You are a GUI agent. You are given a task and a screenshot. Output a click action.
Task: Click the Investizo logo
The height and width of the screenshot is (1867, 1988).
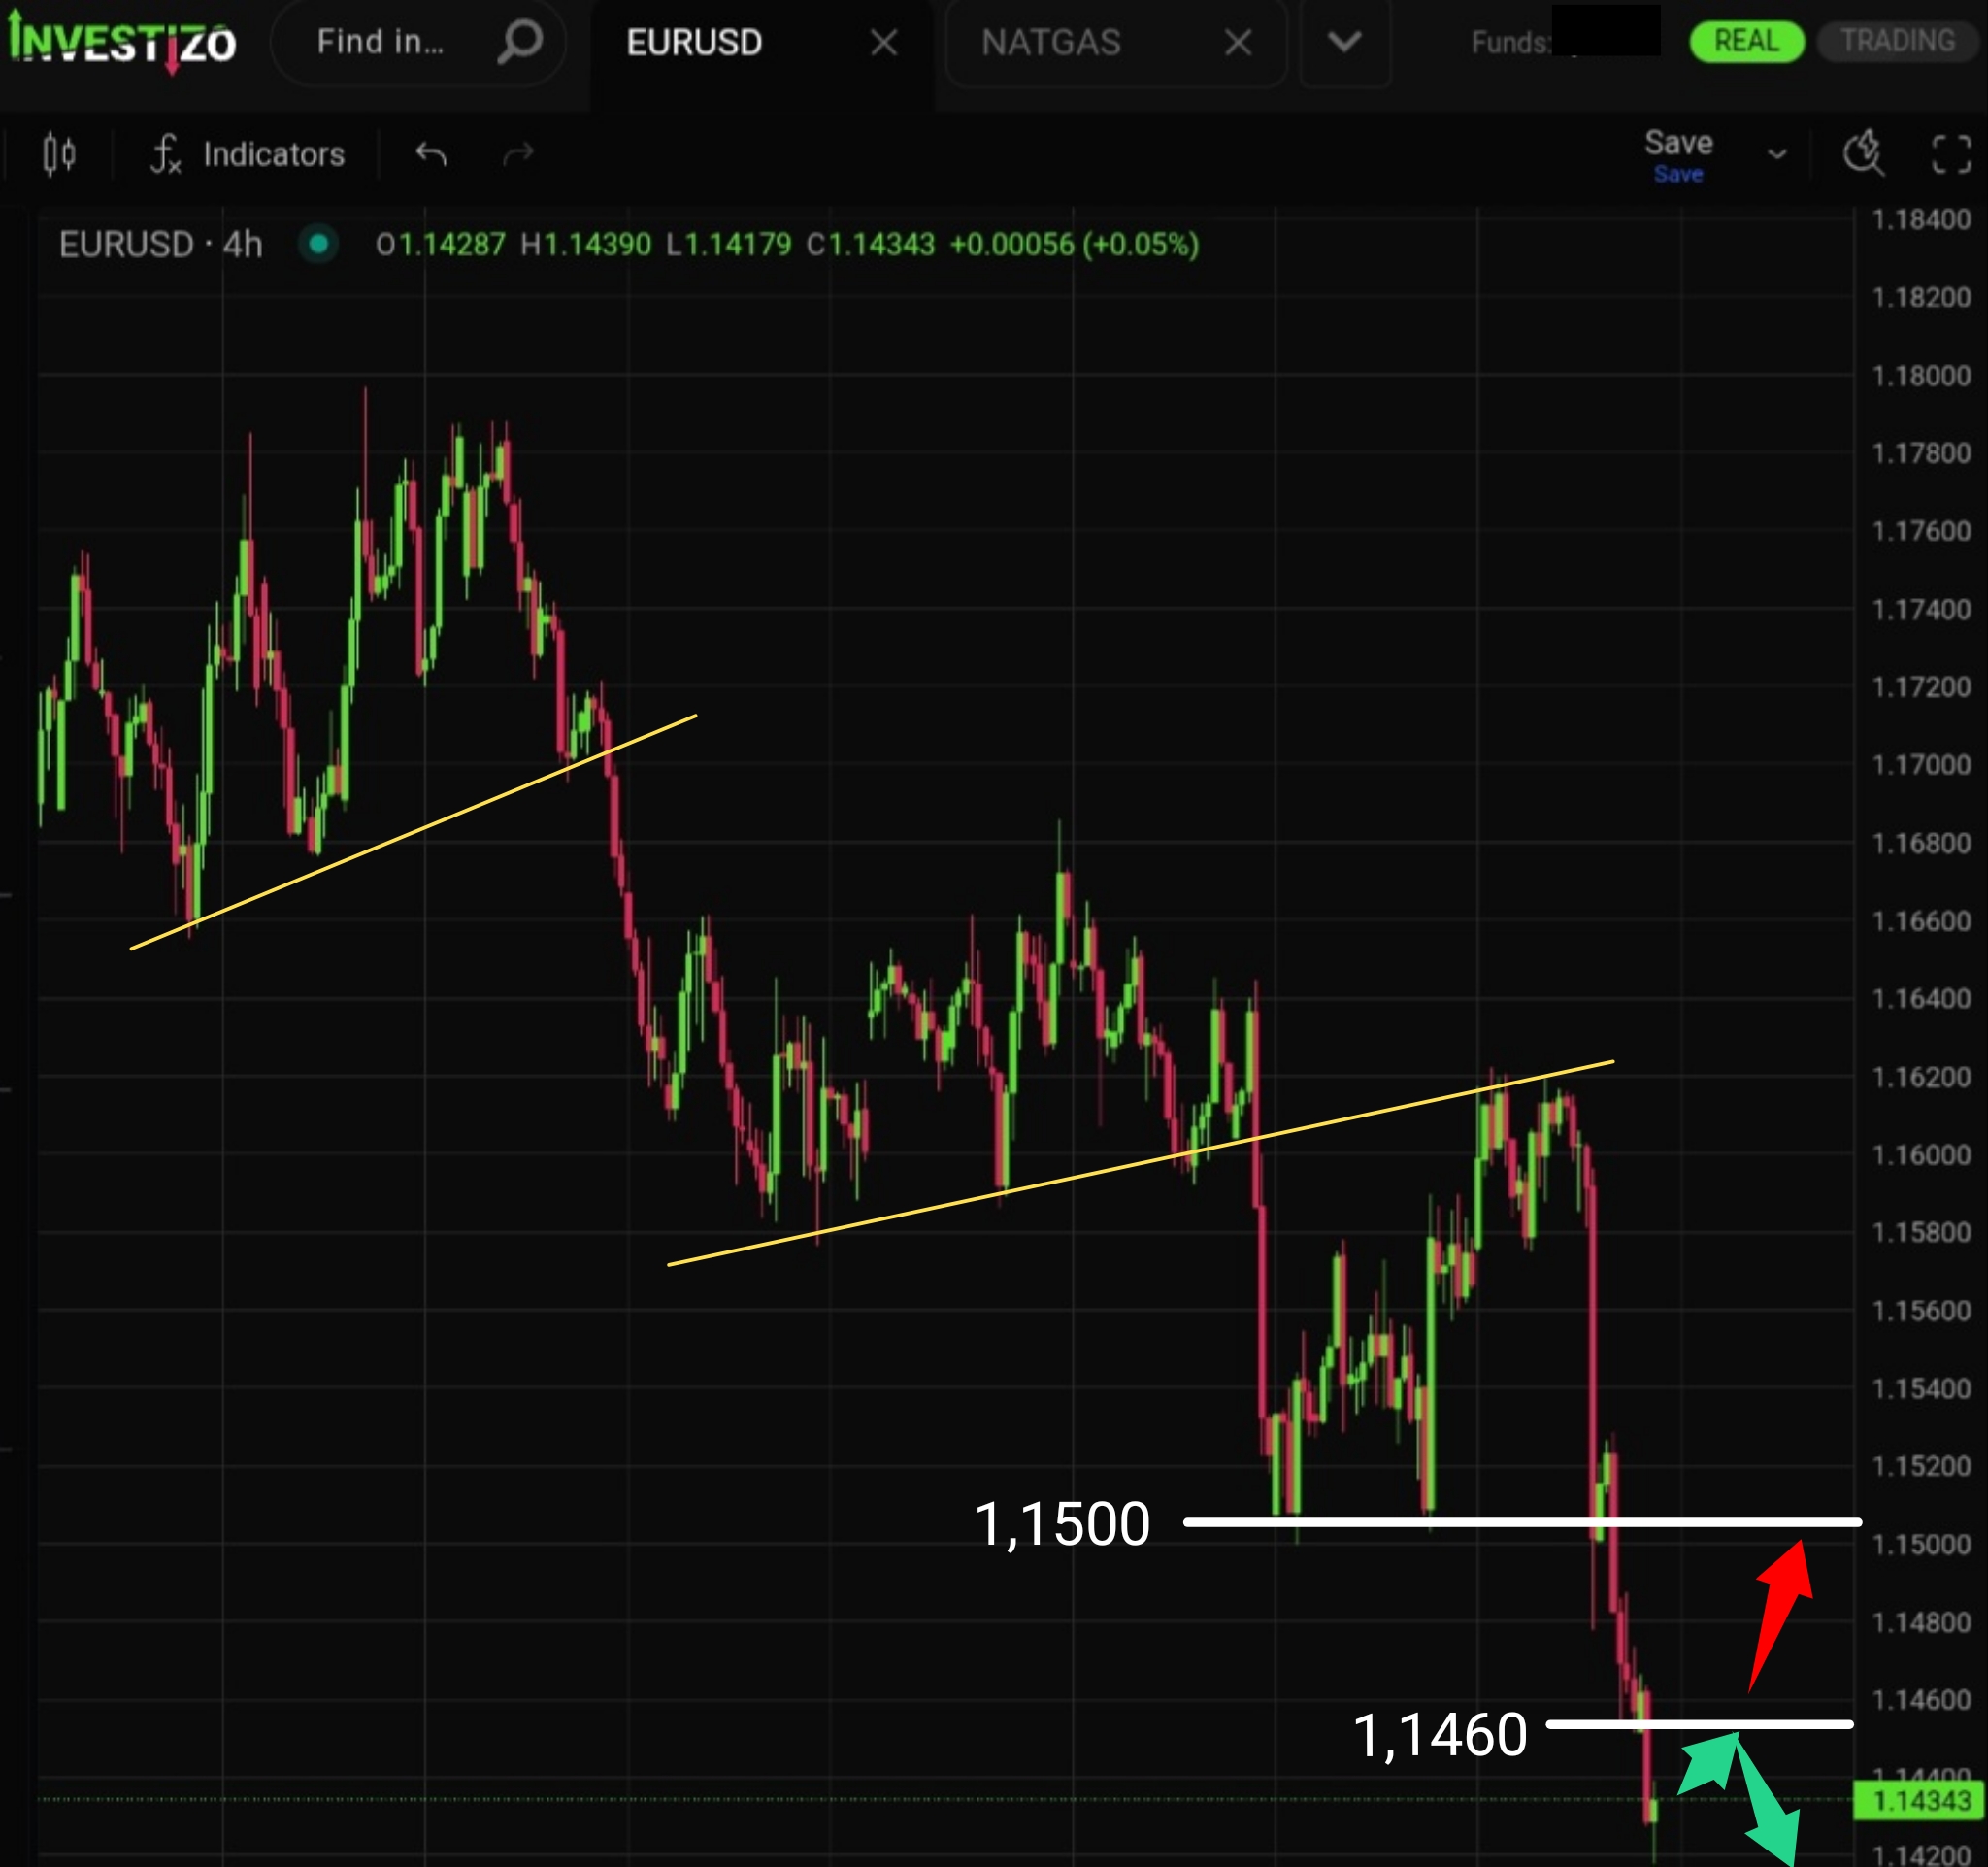coord(122,43)
